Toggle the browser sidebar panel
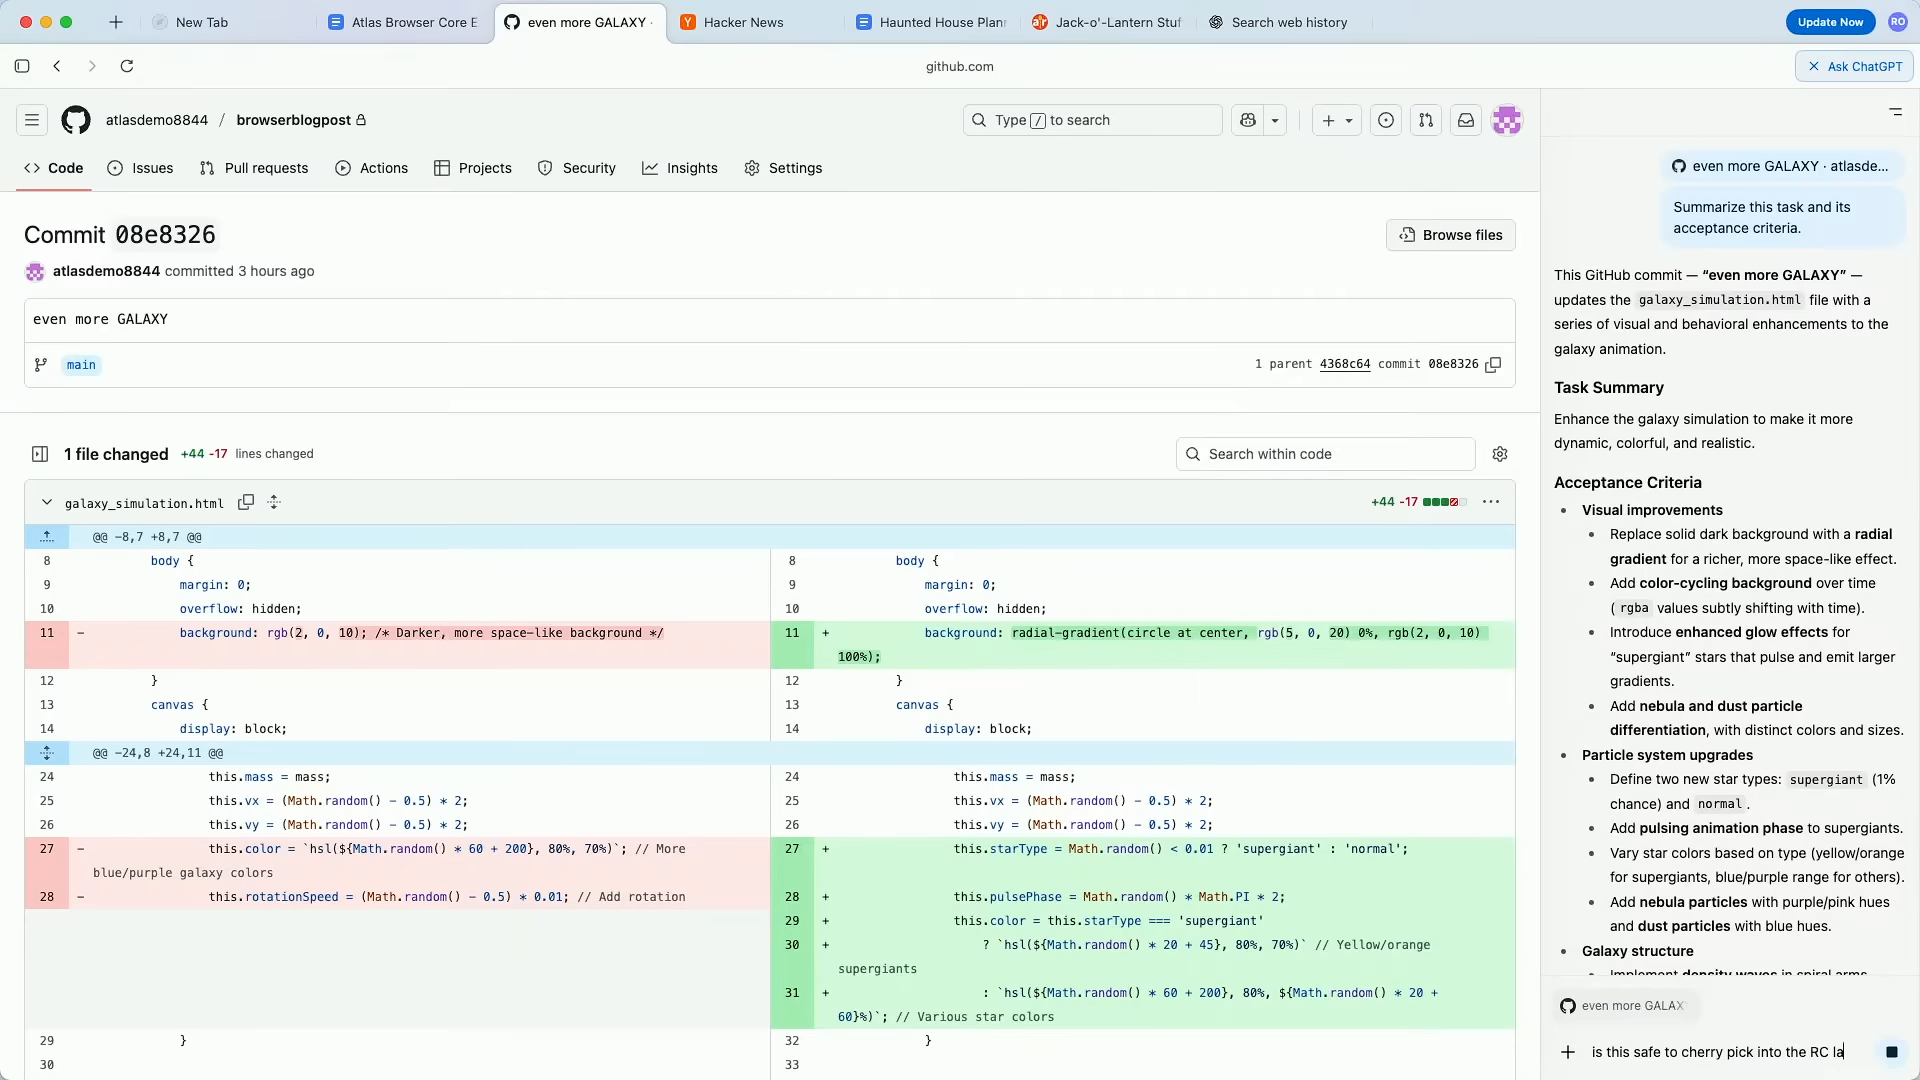1920x1080 pixels. 22,66
